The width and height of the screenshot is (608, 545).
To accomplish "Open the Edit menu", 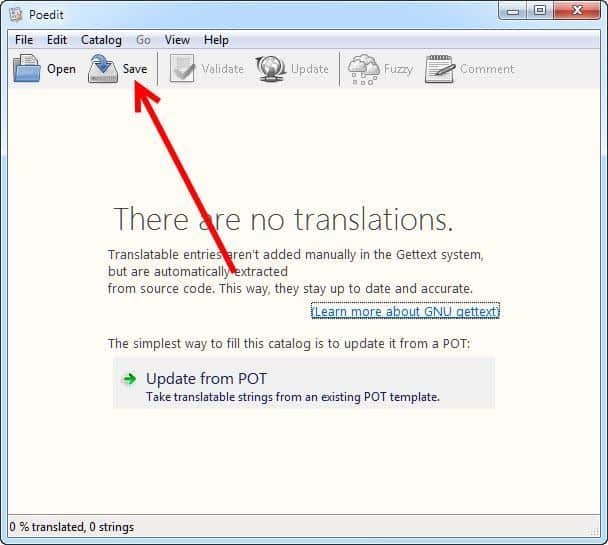I will 57,40.
